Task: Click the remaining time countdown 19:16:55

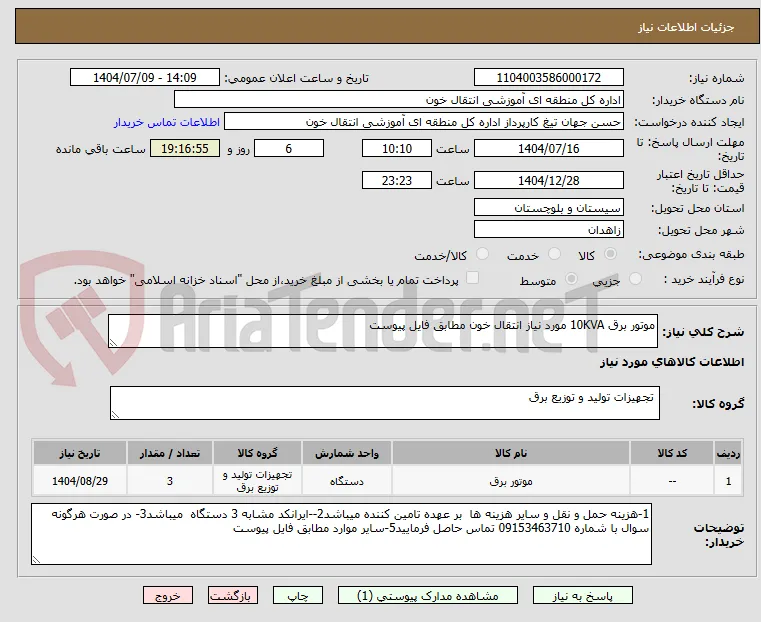Action: tap(185, 148)
